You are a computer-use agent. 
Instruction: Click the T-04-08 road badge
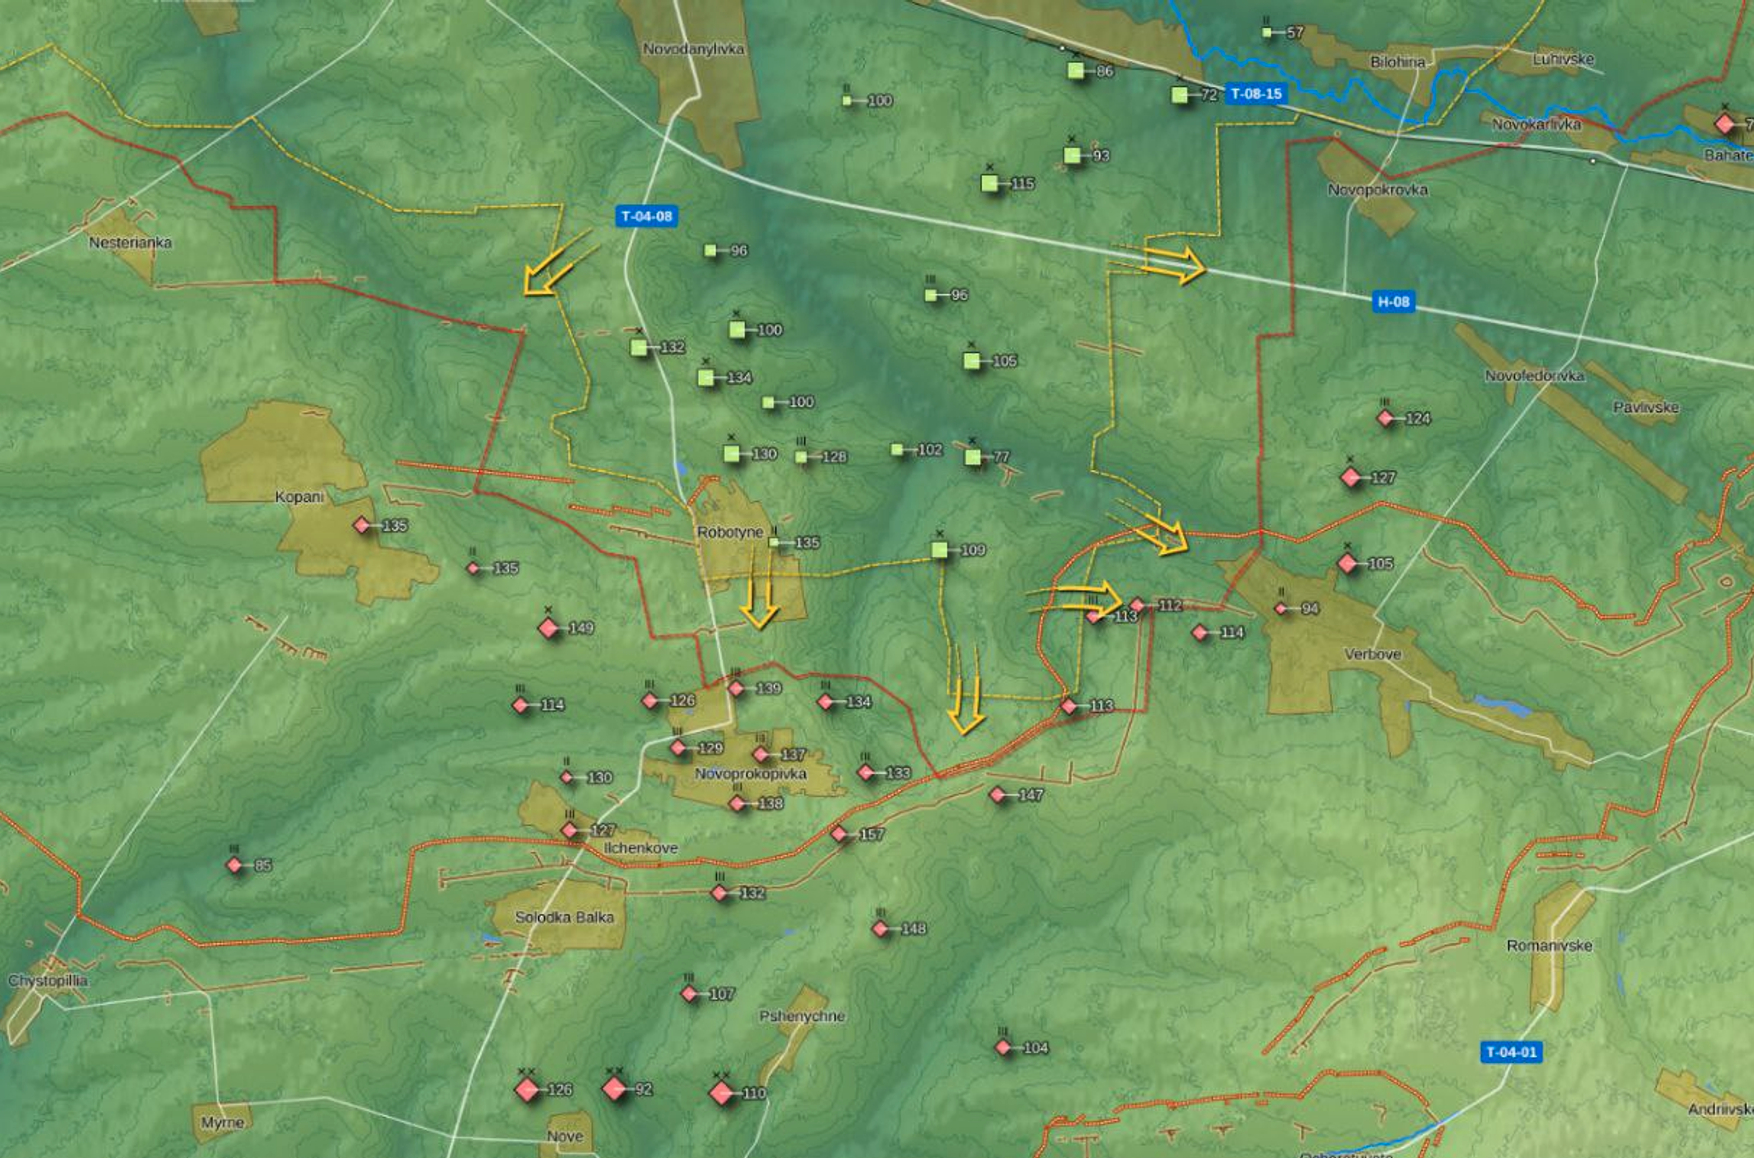tap(646, 216)
